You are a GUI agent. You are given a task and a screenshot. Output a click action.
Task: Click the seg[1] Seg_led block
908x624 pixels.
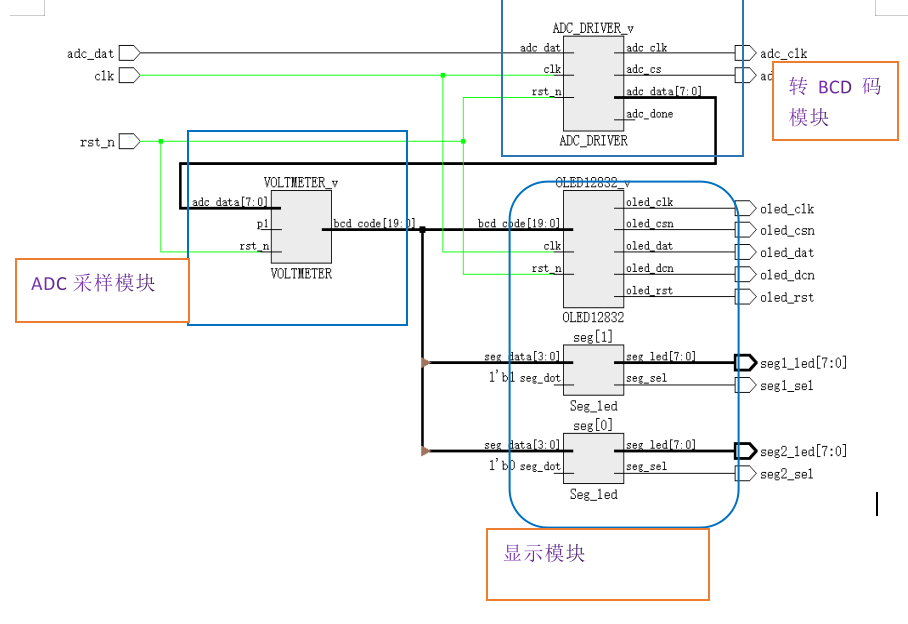(593, 370)
